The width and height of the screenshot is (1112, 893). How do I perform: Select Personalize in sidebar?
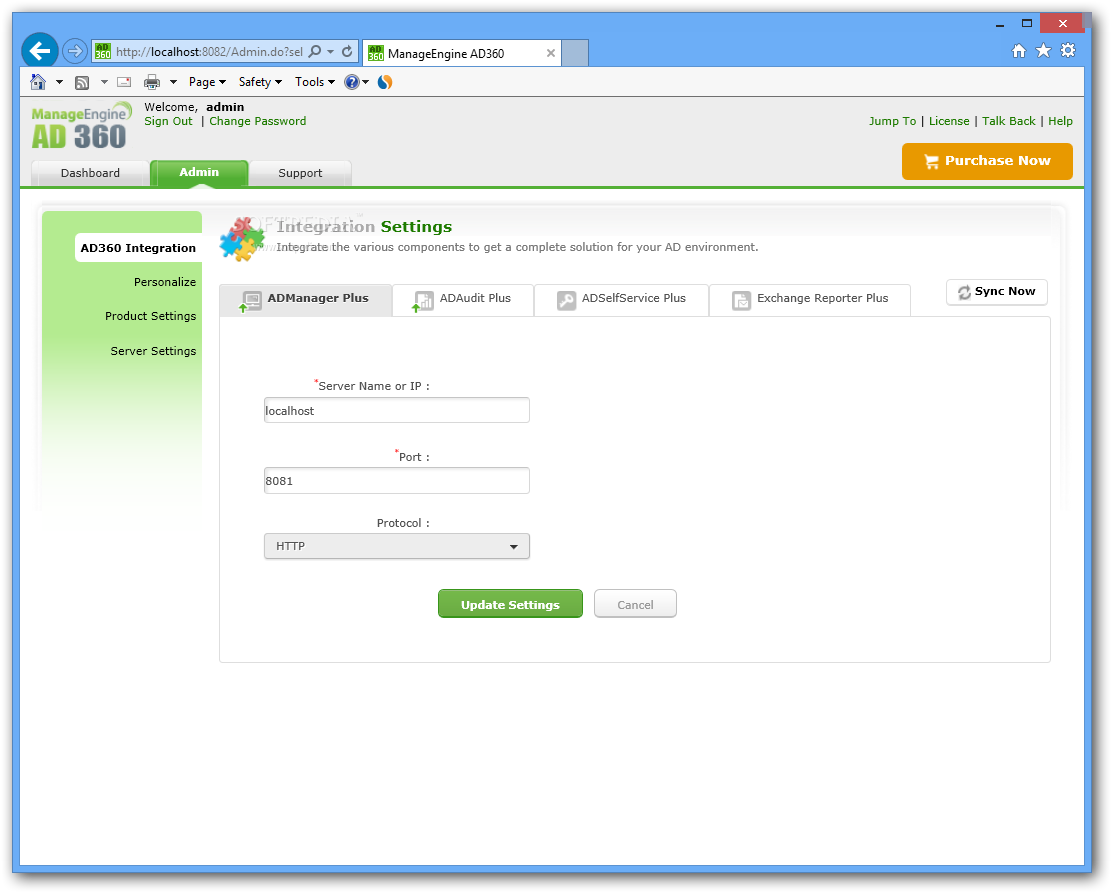(165, 282)
